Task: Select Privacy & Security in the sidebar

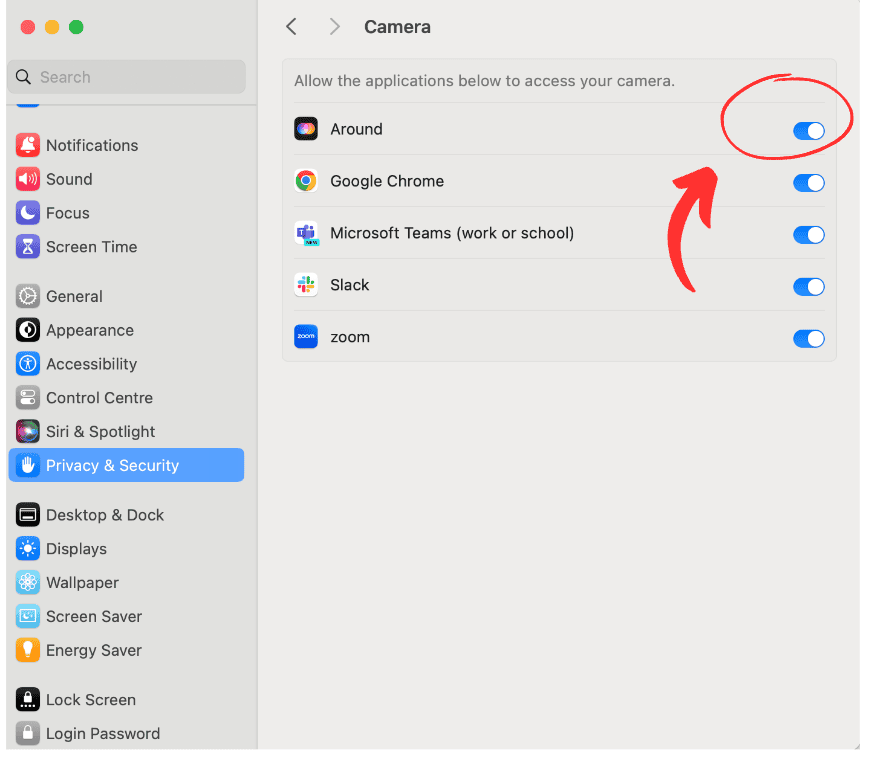Action: 112,465
